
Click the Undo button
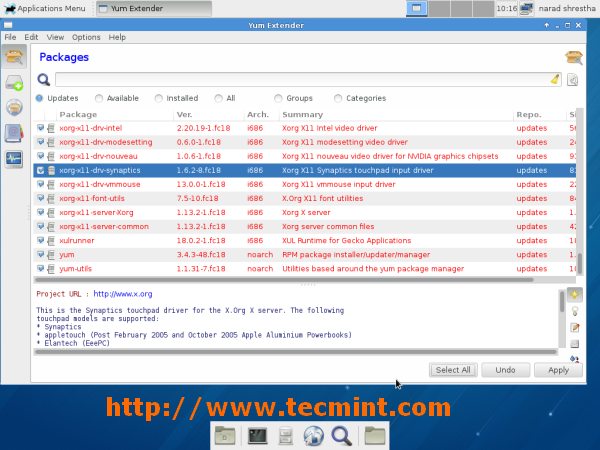click(505, 370)
